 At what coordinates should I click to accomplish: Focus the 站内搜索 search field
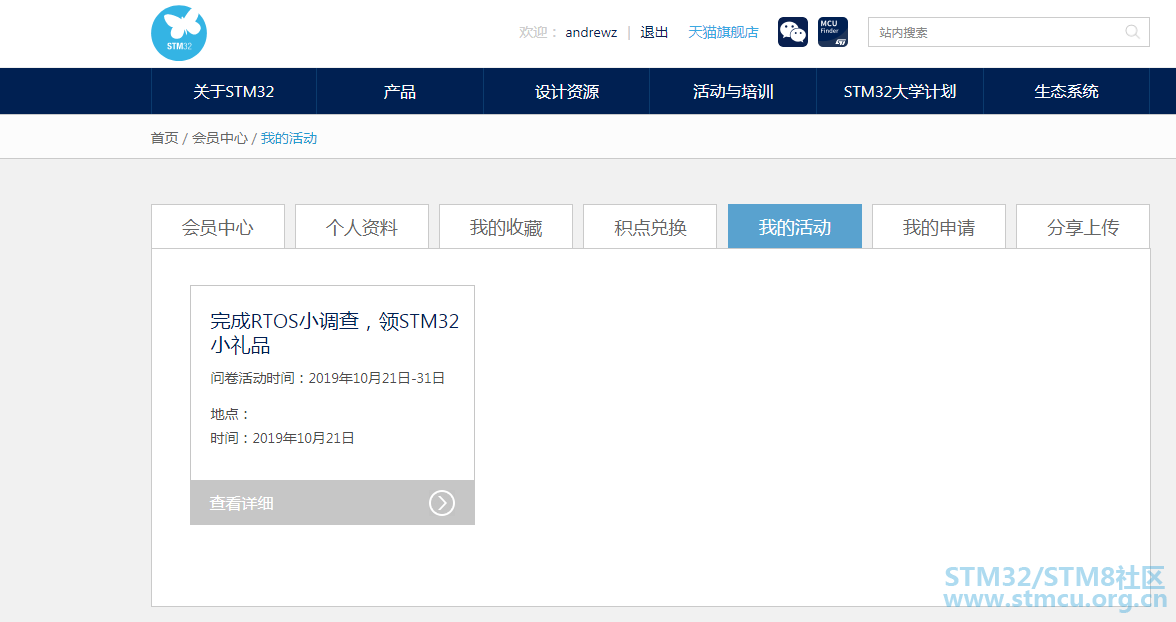click(x=1009, y=32)
